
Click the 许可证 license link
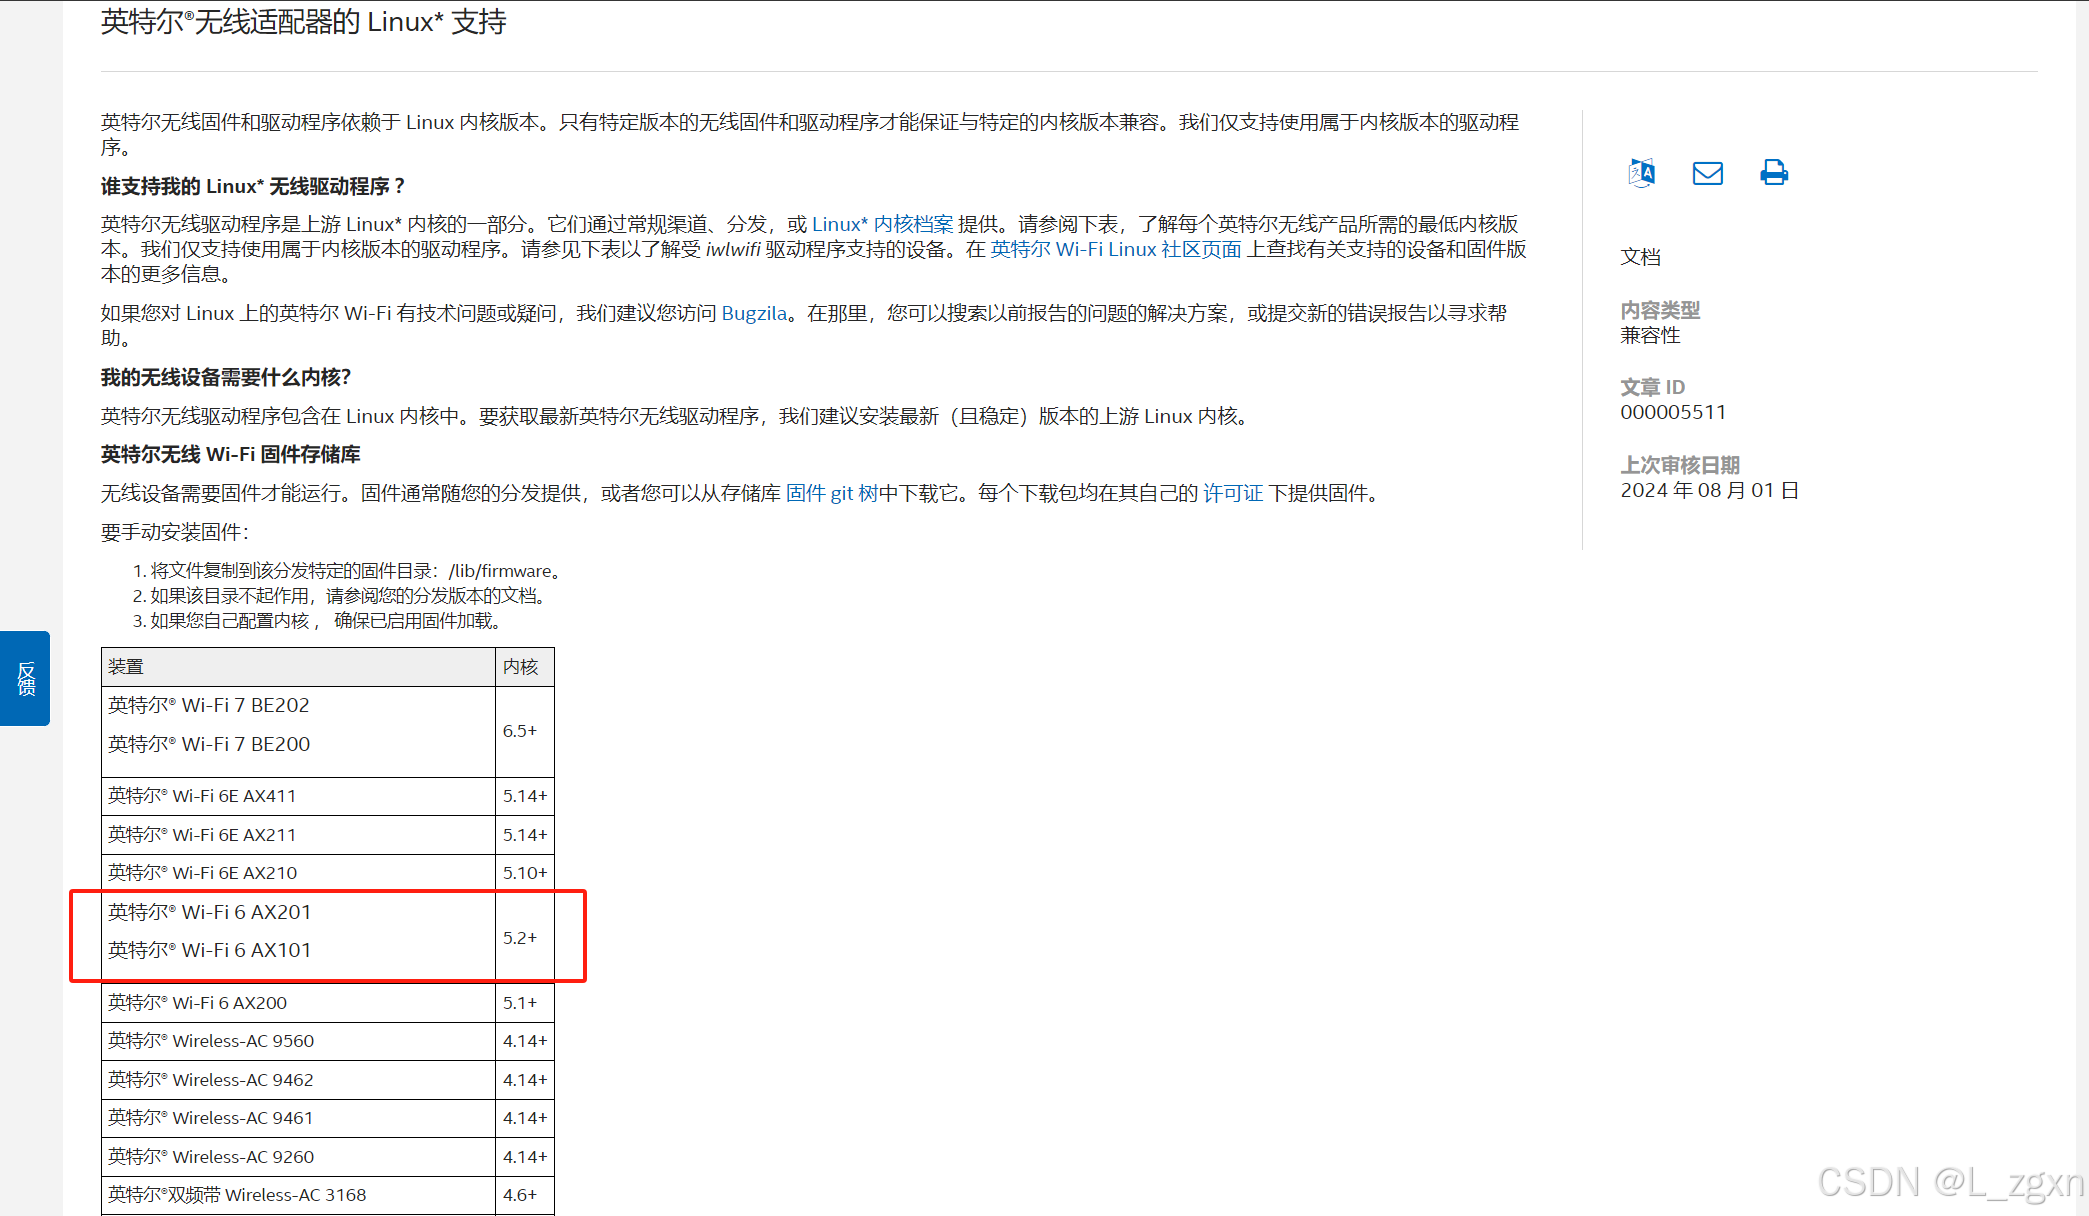1232,493
